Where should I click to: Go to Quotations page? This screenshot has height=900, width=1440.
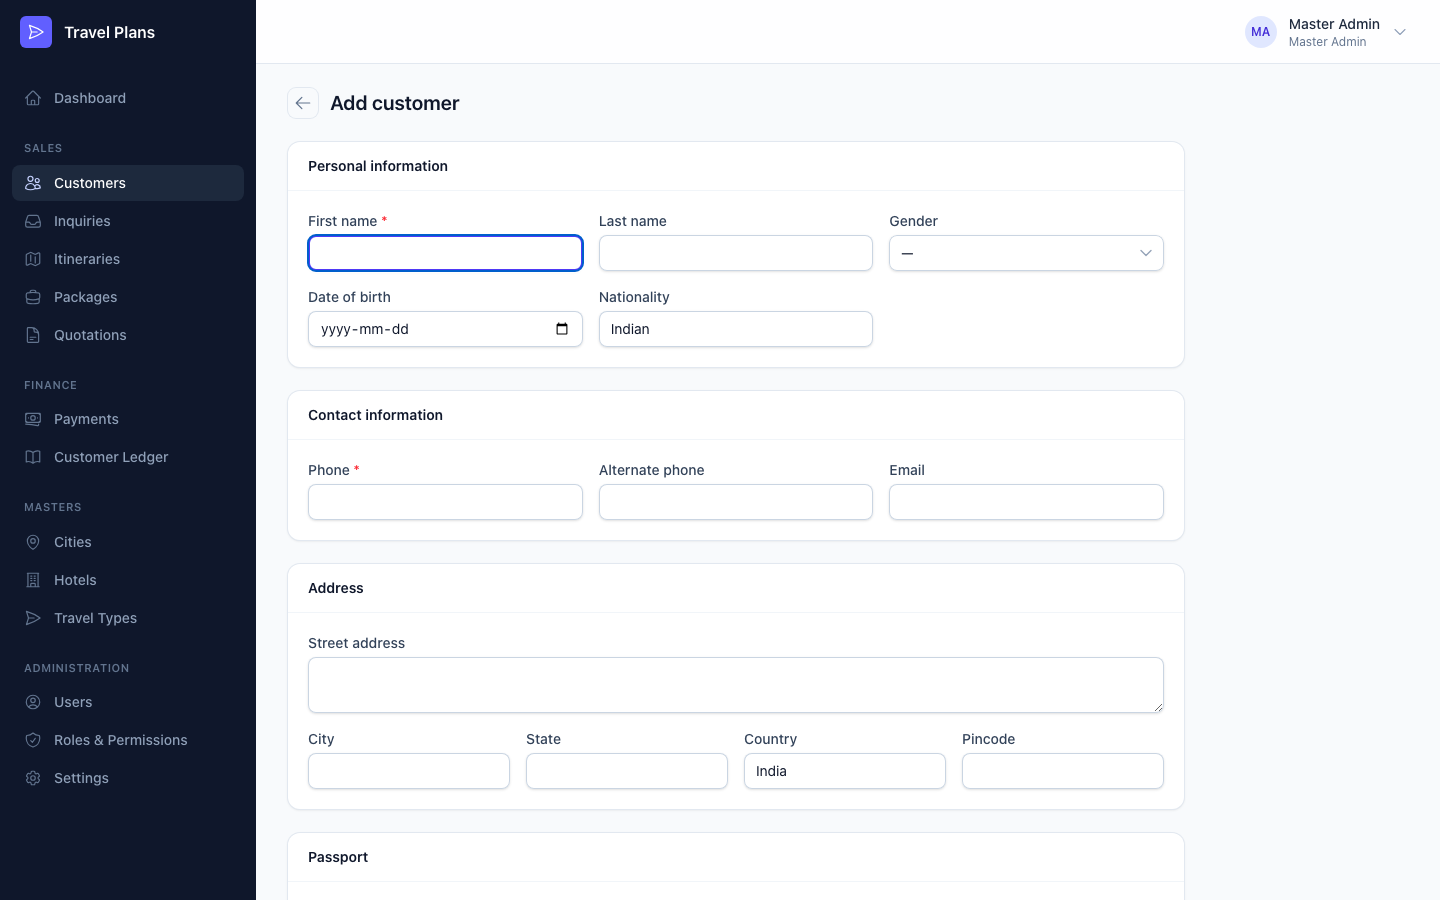coord(128,335)
